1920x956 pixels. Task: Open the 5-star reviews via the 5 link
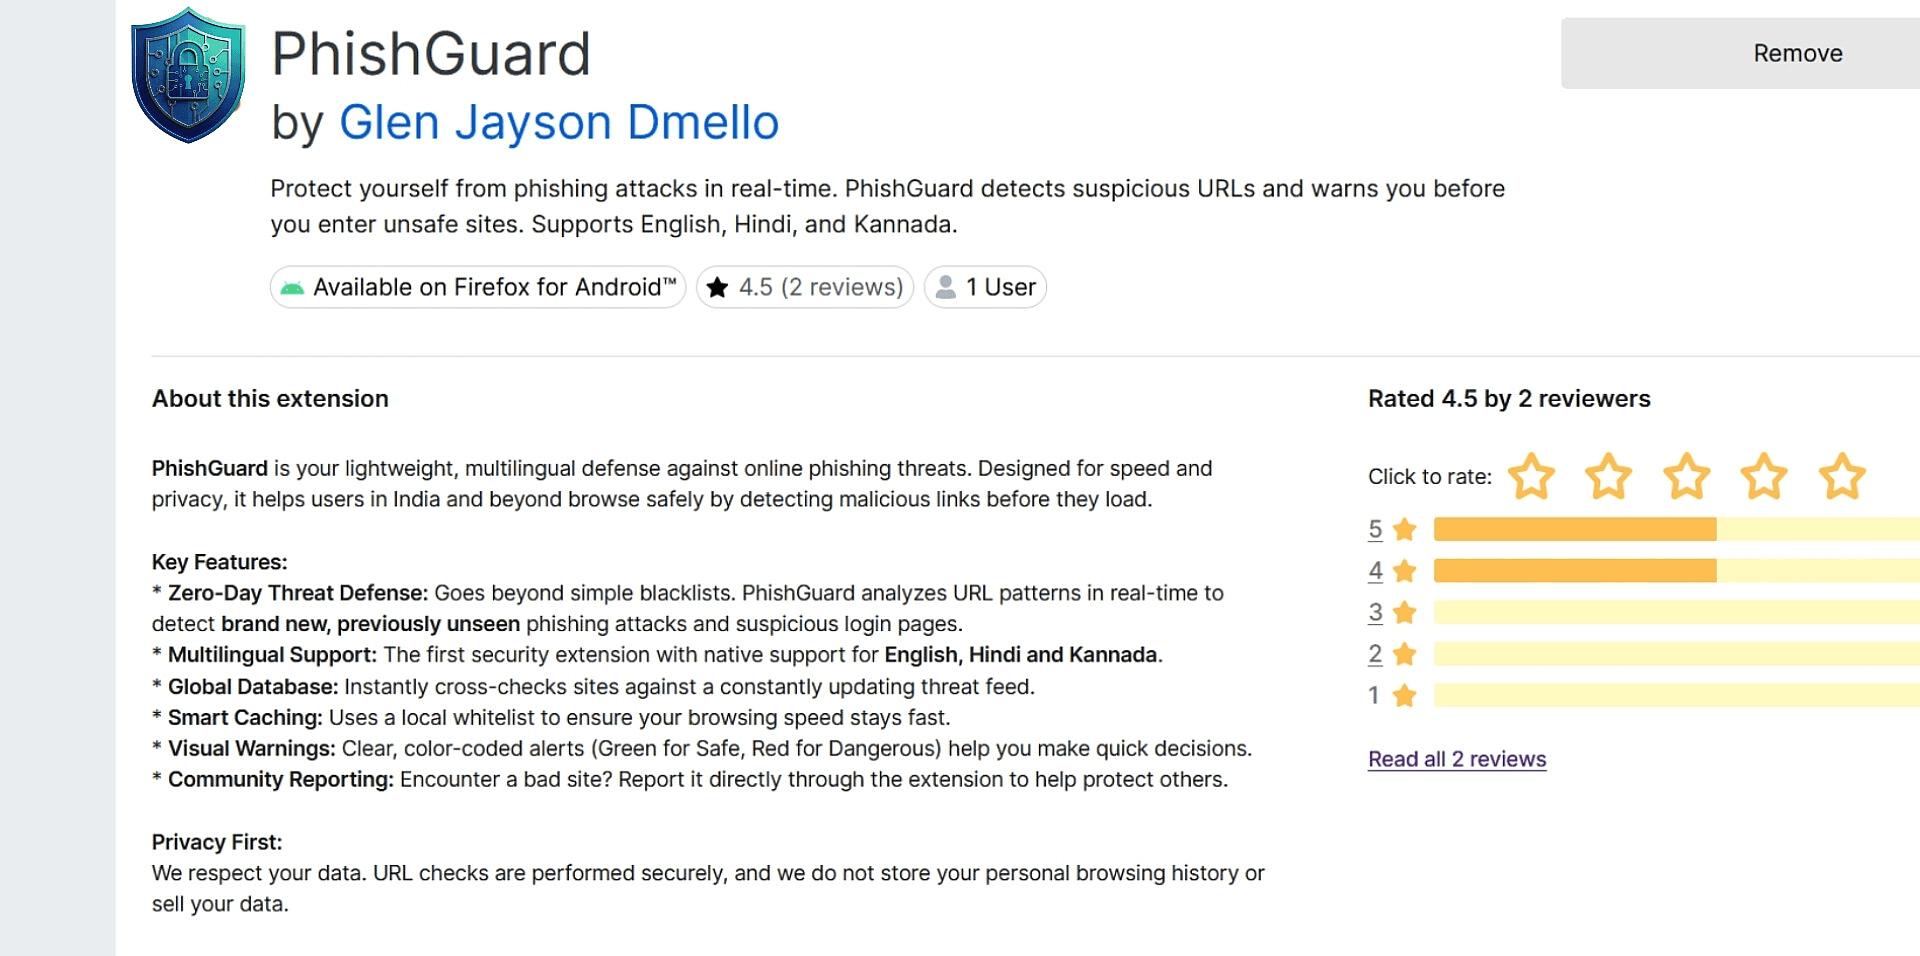[1375, 530]
